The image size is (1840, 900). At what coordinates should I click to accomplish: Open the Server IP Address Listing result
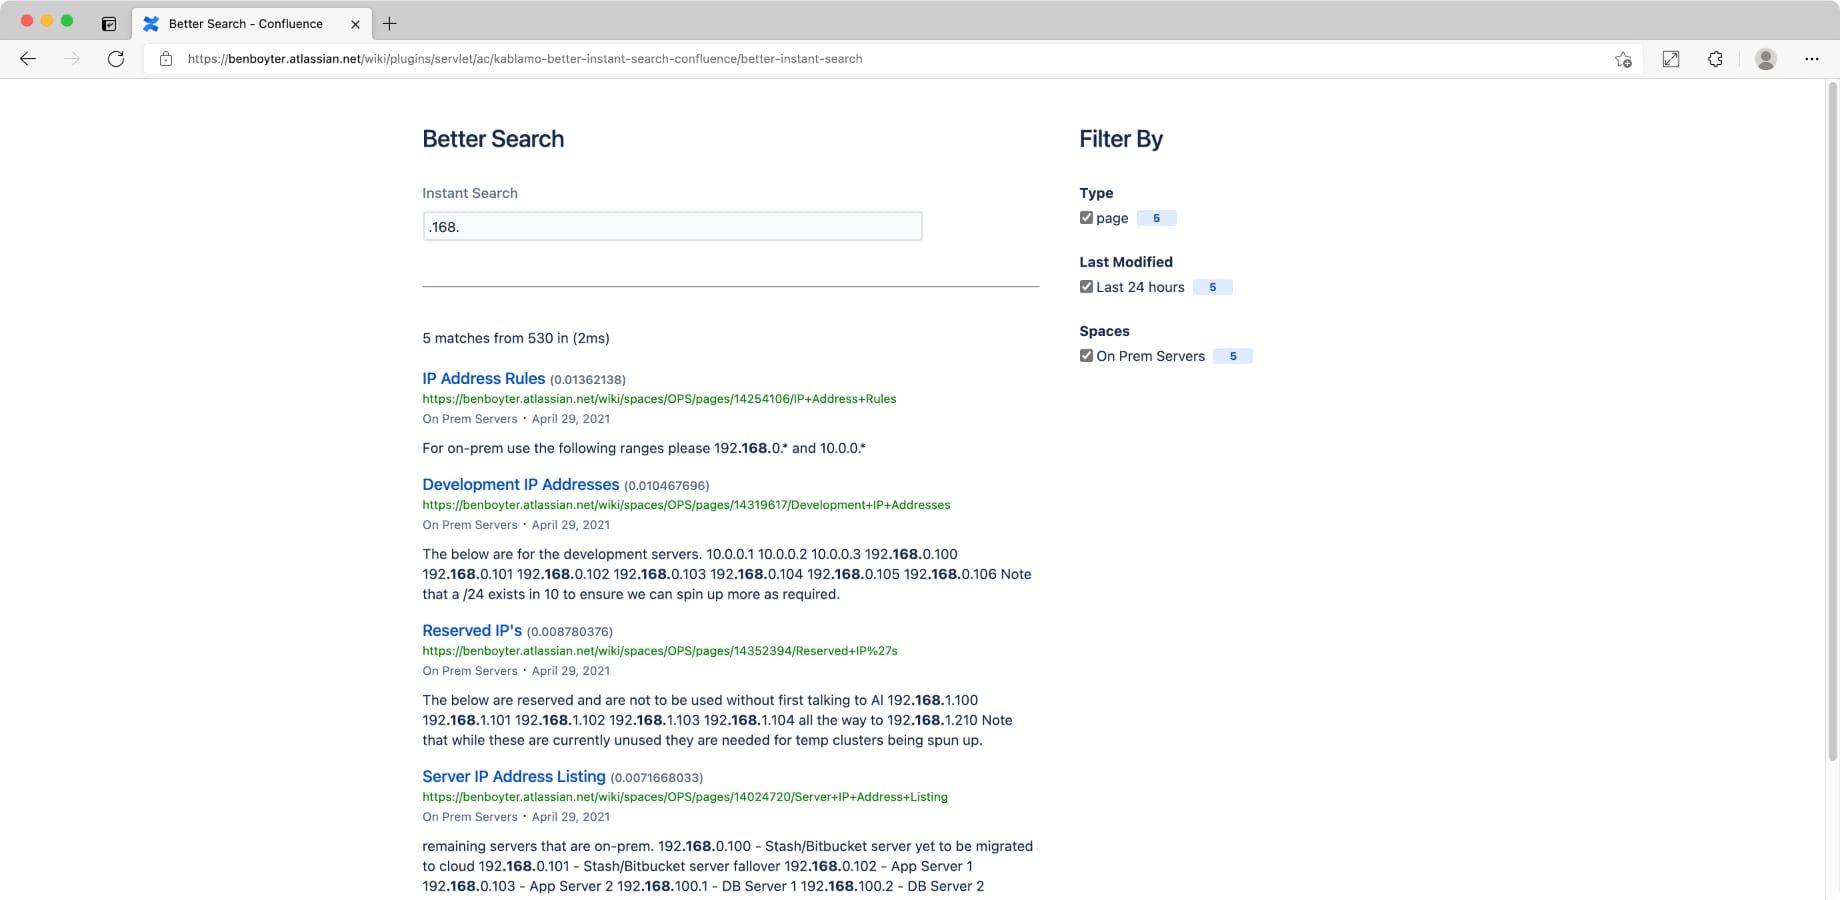513,776
